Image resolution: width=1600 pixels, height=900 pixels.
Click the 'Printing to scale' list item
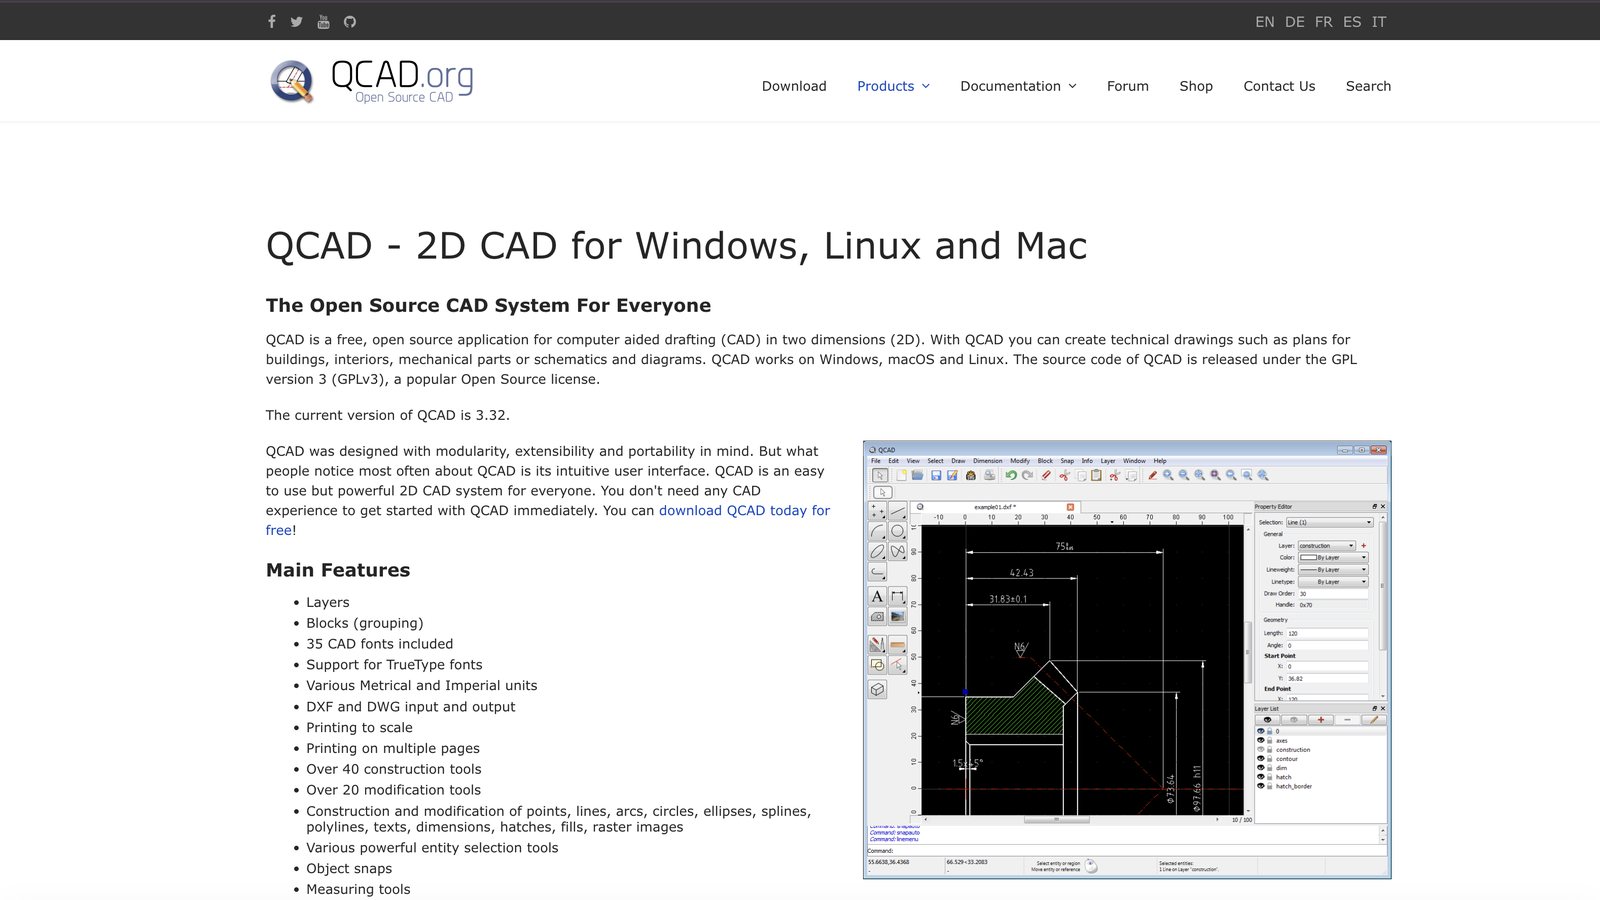pos(359,728)
